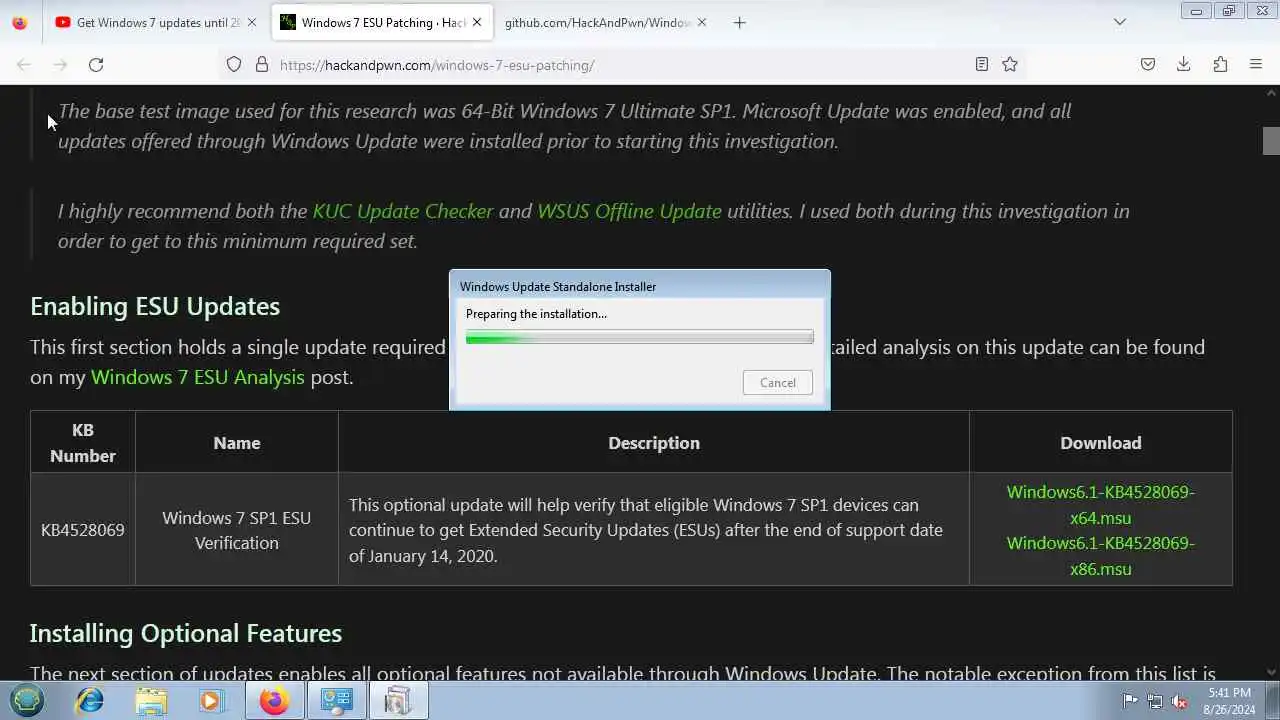Open Action Center flag tray icon
1280x720 pixels.
pos(1130,701)
